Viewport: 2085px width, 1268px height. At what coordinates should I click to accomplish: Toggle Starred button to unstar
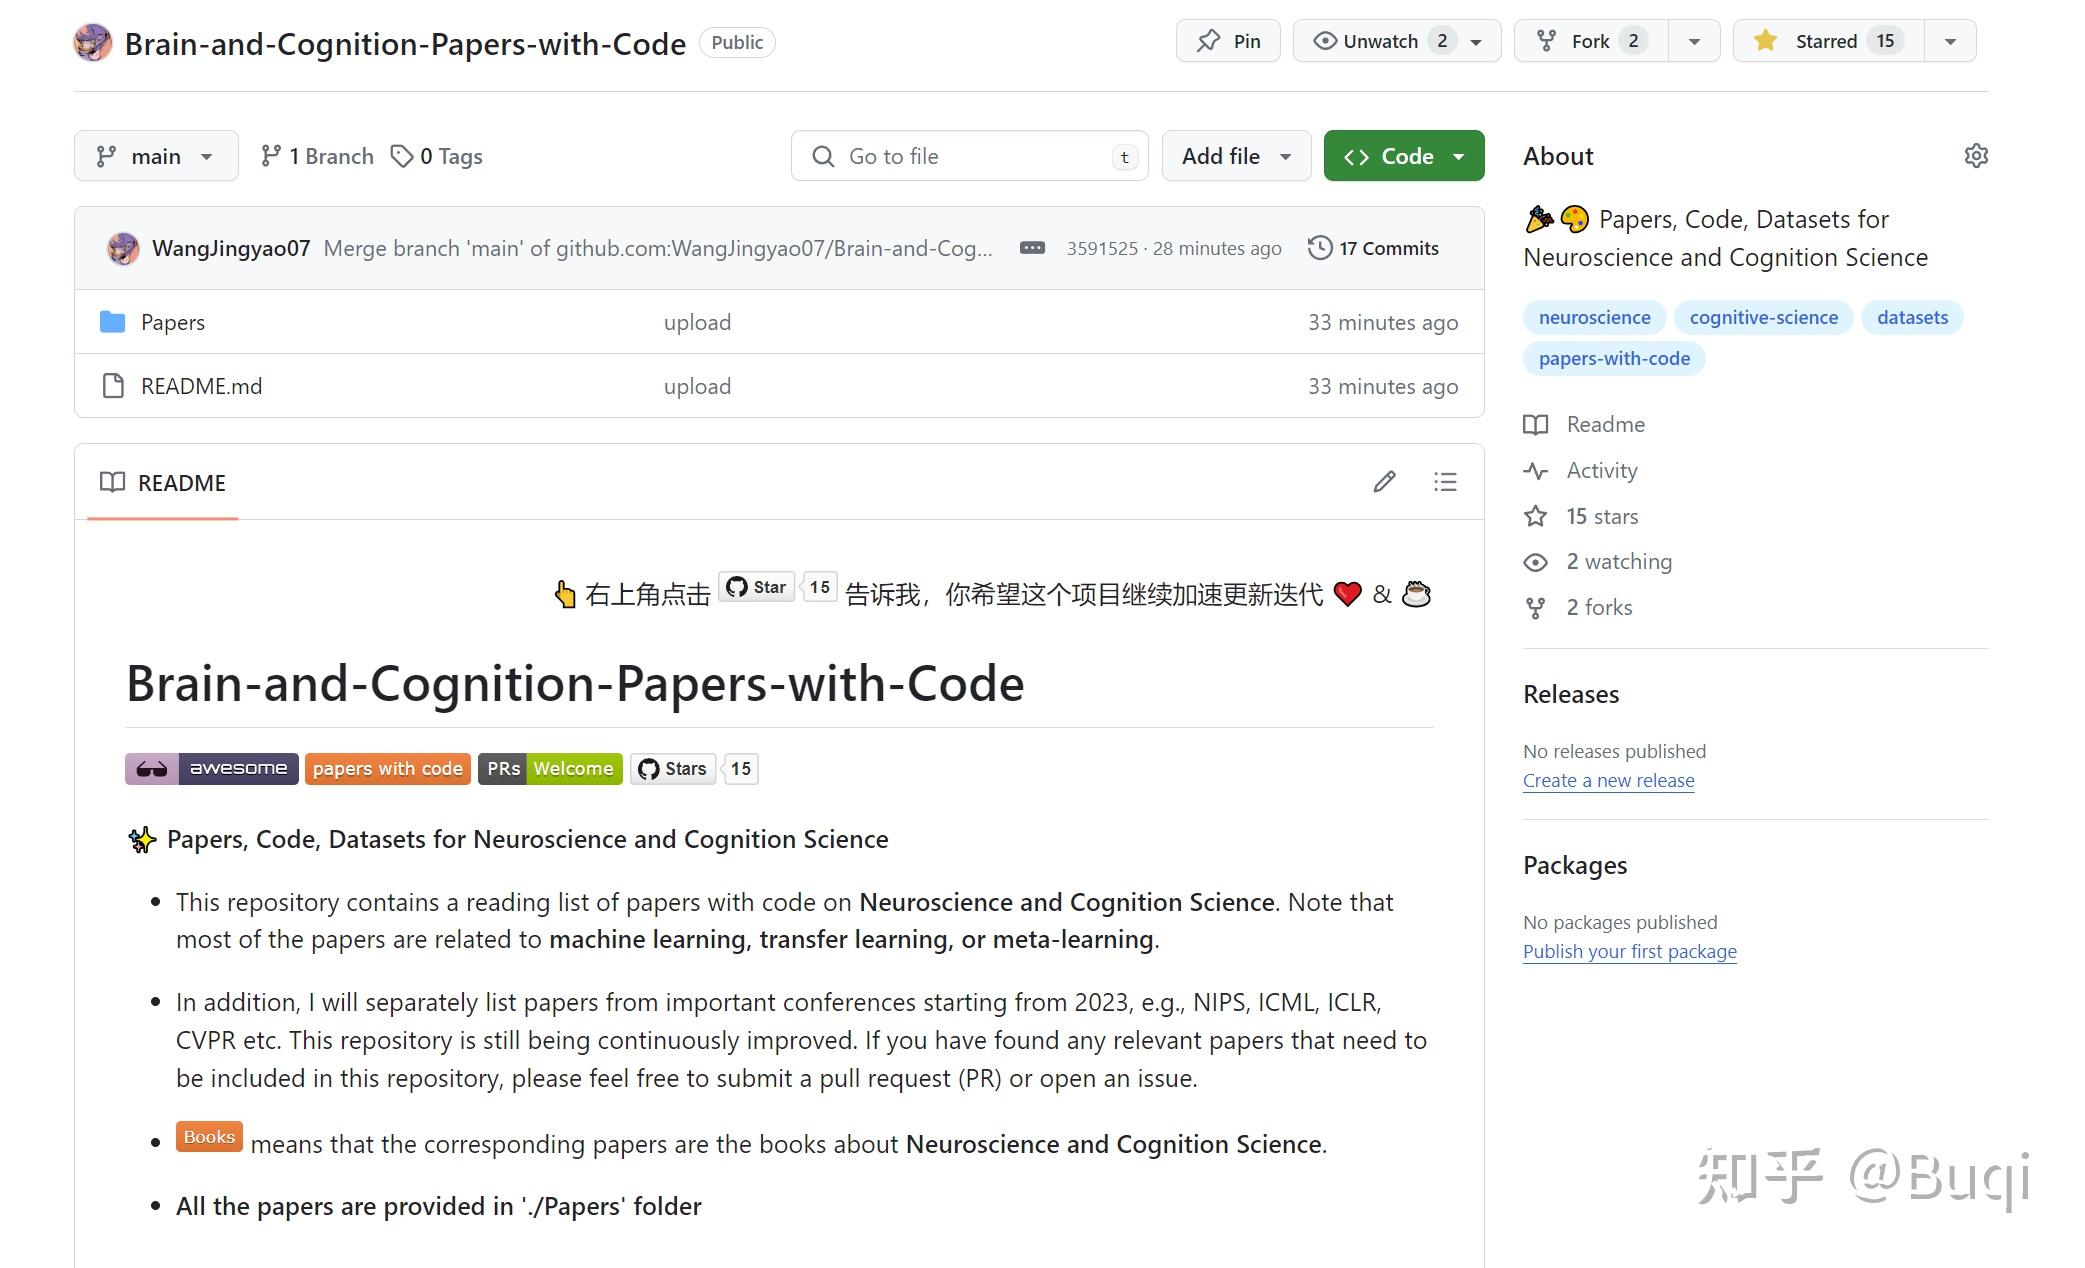click(x=1827, y=41)
